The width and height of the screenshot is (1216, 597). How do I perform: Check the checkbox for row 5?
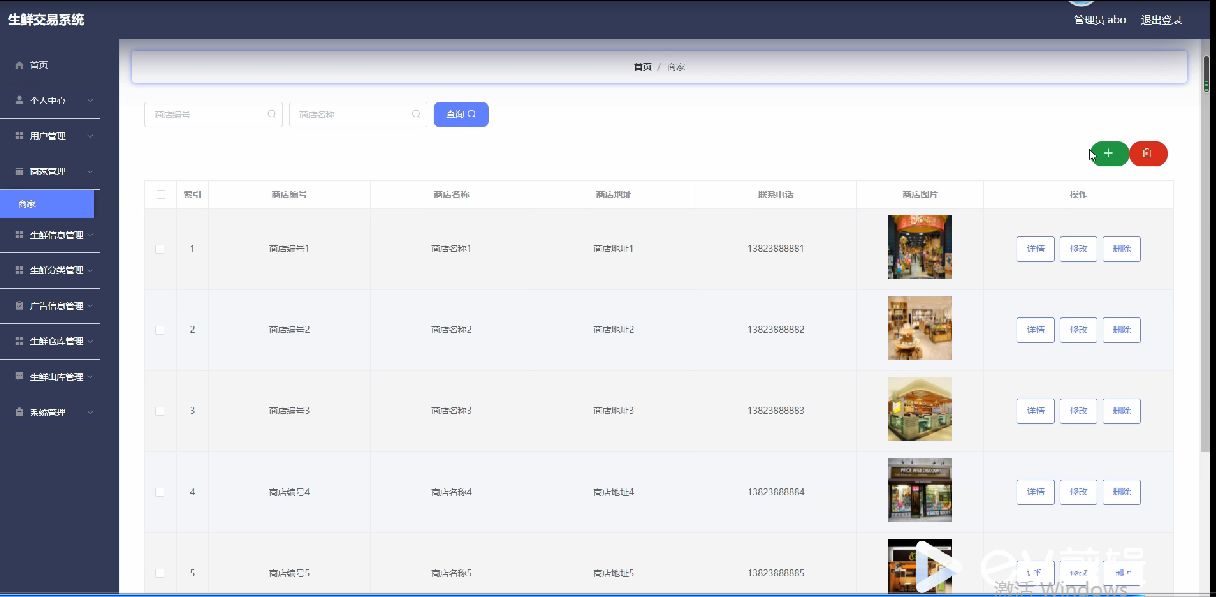tap(160, 572)
